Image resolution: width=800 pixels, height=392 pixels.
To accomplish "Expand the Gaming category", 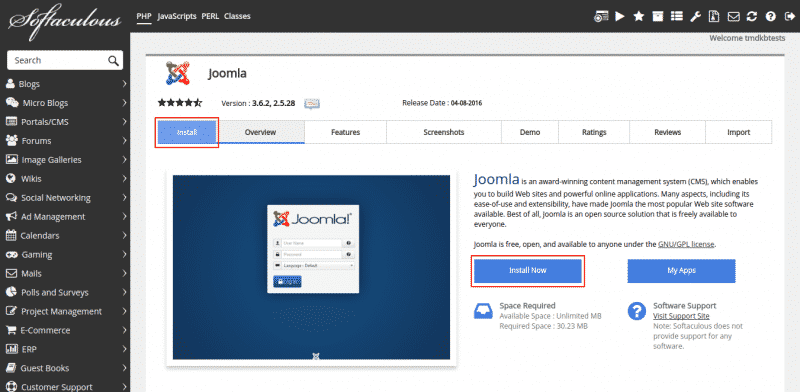I will (65, 255).
